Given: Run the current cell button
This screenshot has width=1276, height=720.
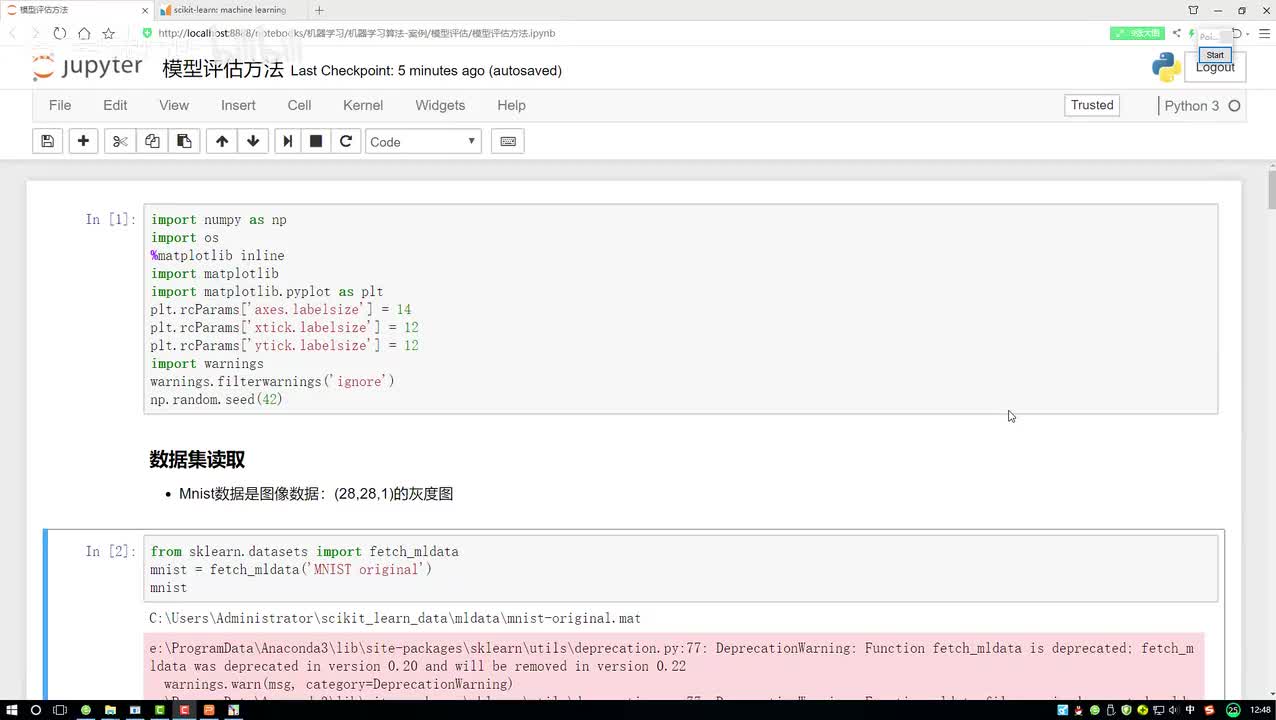Looking at the screenshot, I should pos(288,141).
